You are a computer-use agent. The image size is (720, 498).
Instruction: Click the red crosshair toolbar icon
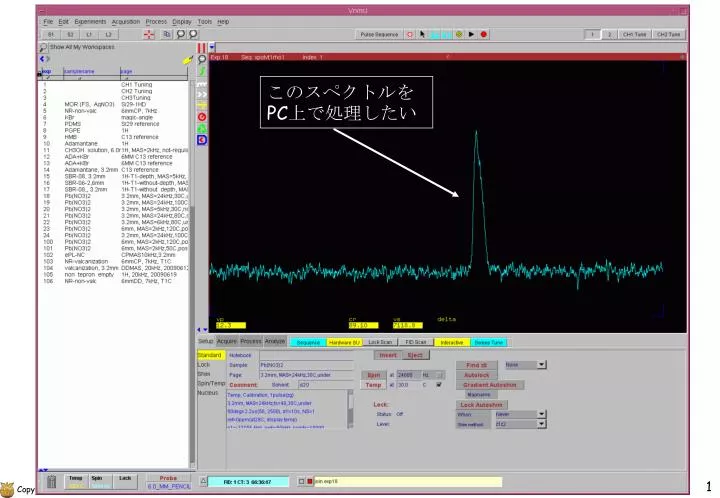point(149,35)
